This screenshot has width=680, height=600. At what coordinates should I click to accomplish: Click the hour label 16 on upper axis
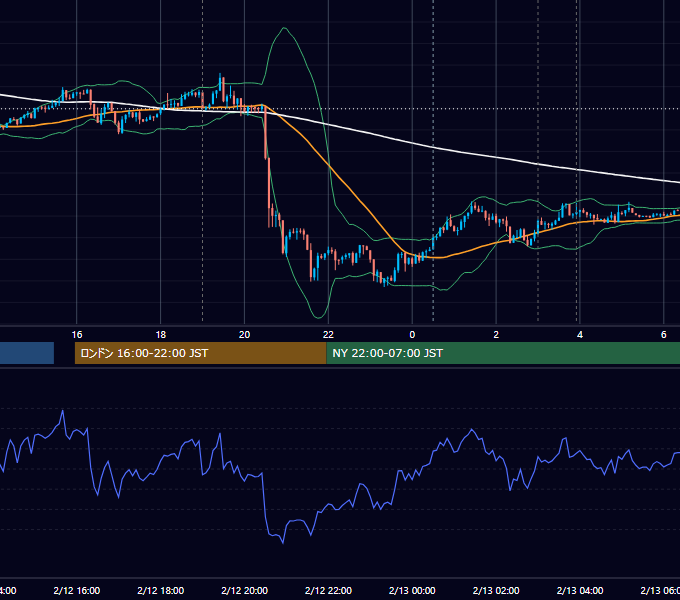77,334
